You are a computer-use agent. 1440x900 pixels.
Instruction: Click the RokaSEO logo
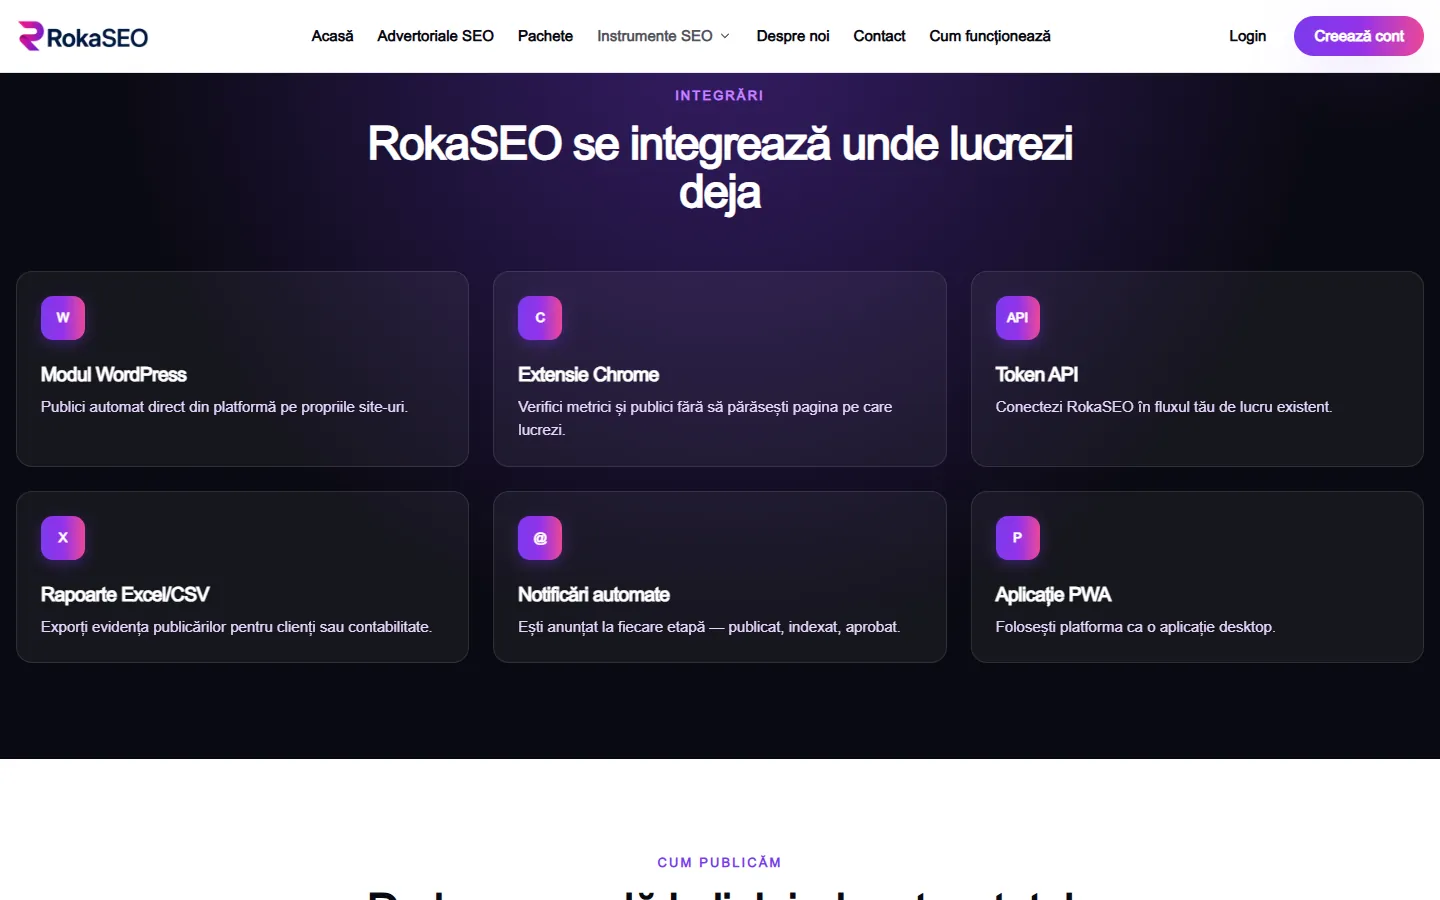tap(83, 37)
